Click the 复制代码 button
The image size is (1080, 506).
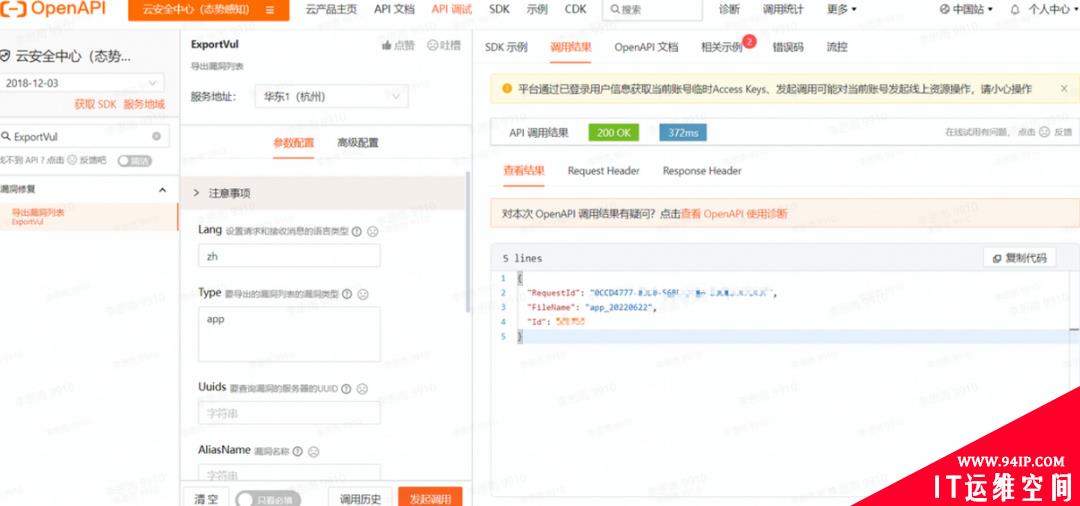pyautogui.click(x=1019, y=257)
